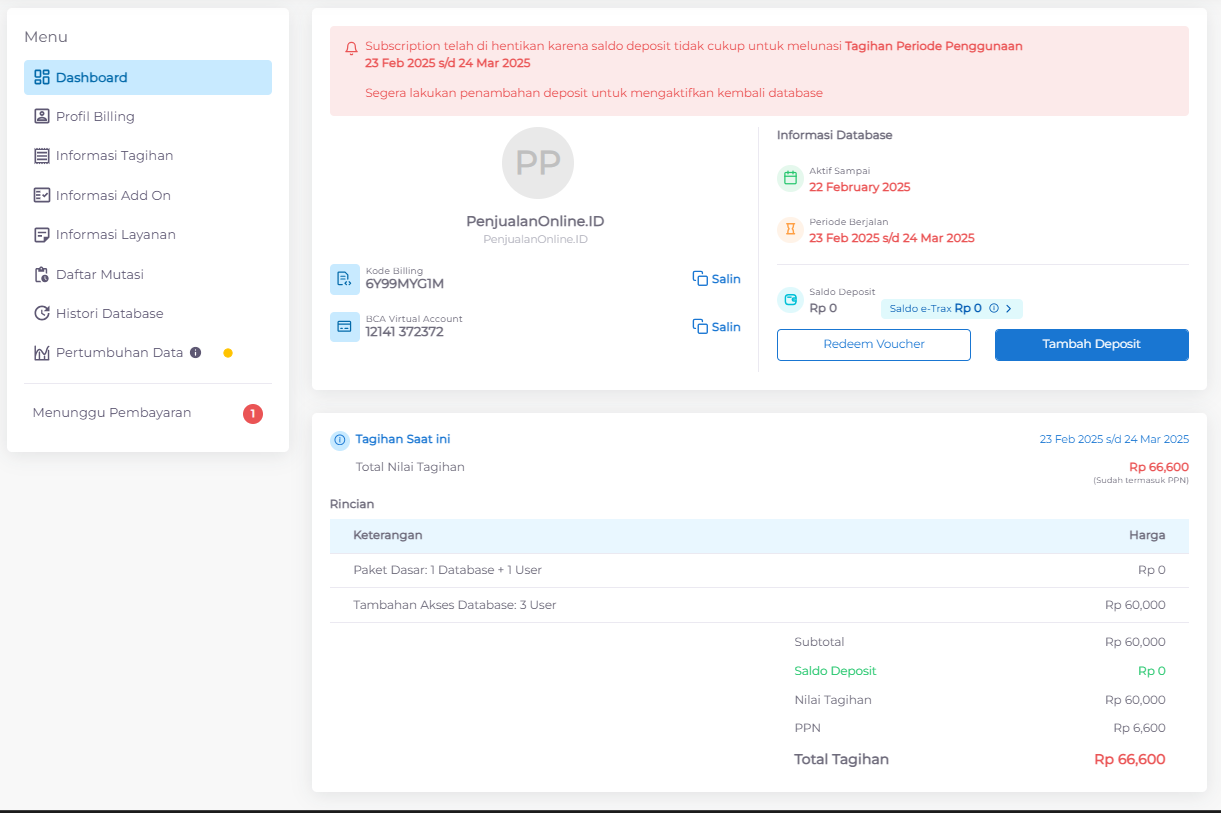Click the bell icon in the alert banner
This screenshot has width=1221, height=813.
tap(351, 47)
